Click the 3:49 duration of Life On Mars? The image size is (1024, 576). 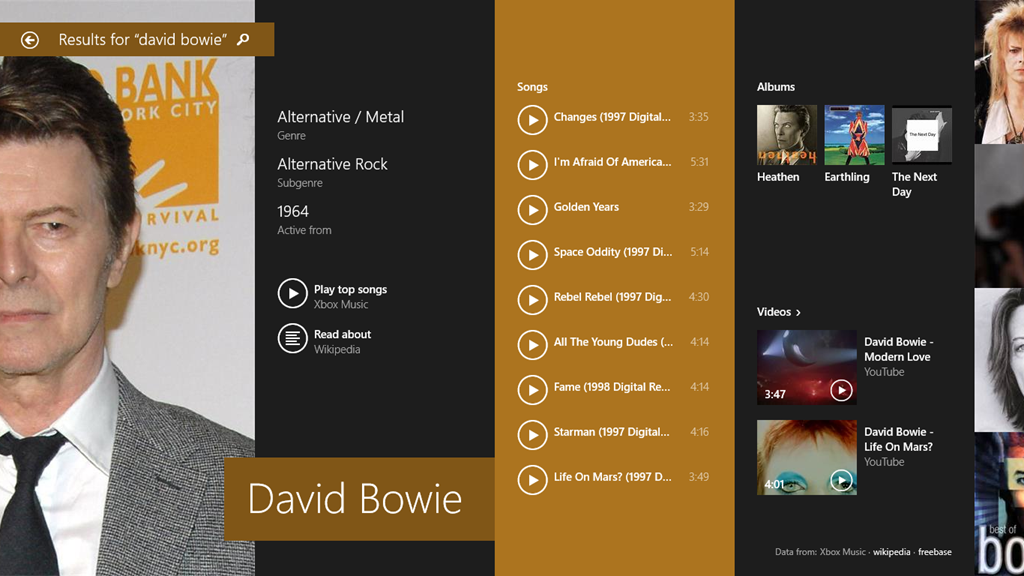coord(699,477)
